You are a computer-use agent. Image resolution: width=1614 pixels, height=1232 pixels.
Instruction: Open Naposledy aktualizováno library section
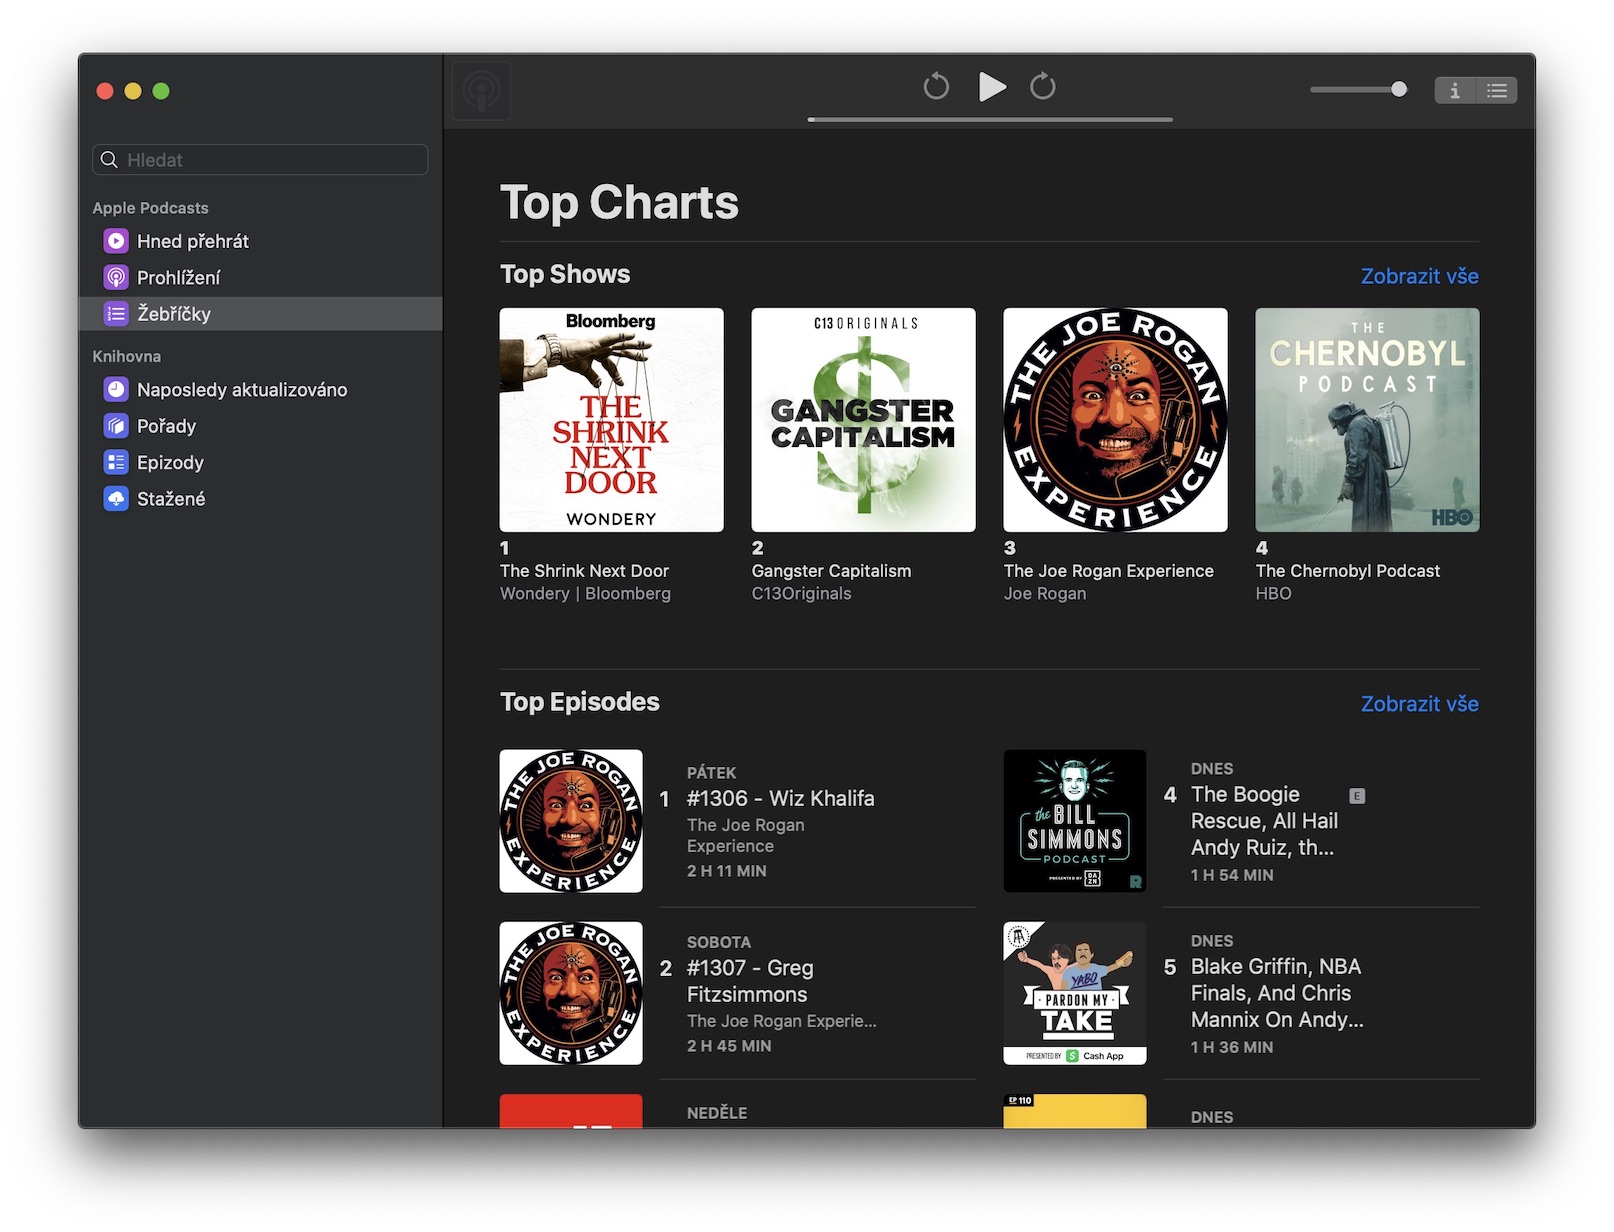click(260, 390)
